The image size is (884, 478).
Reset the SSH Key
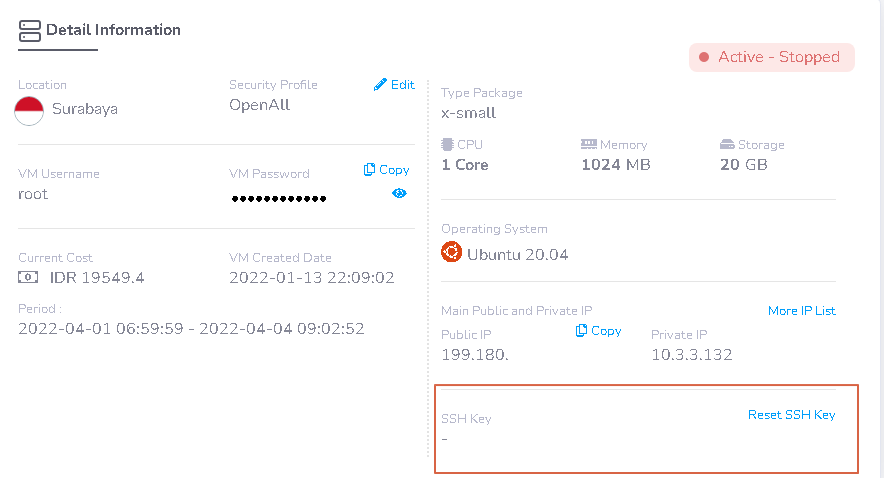click(791, 415)
